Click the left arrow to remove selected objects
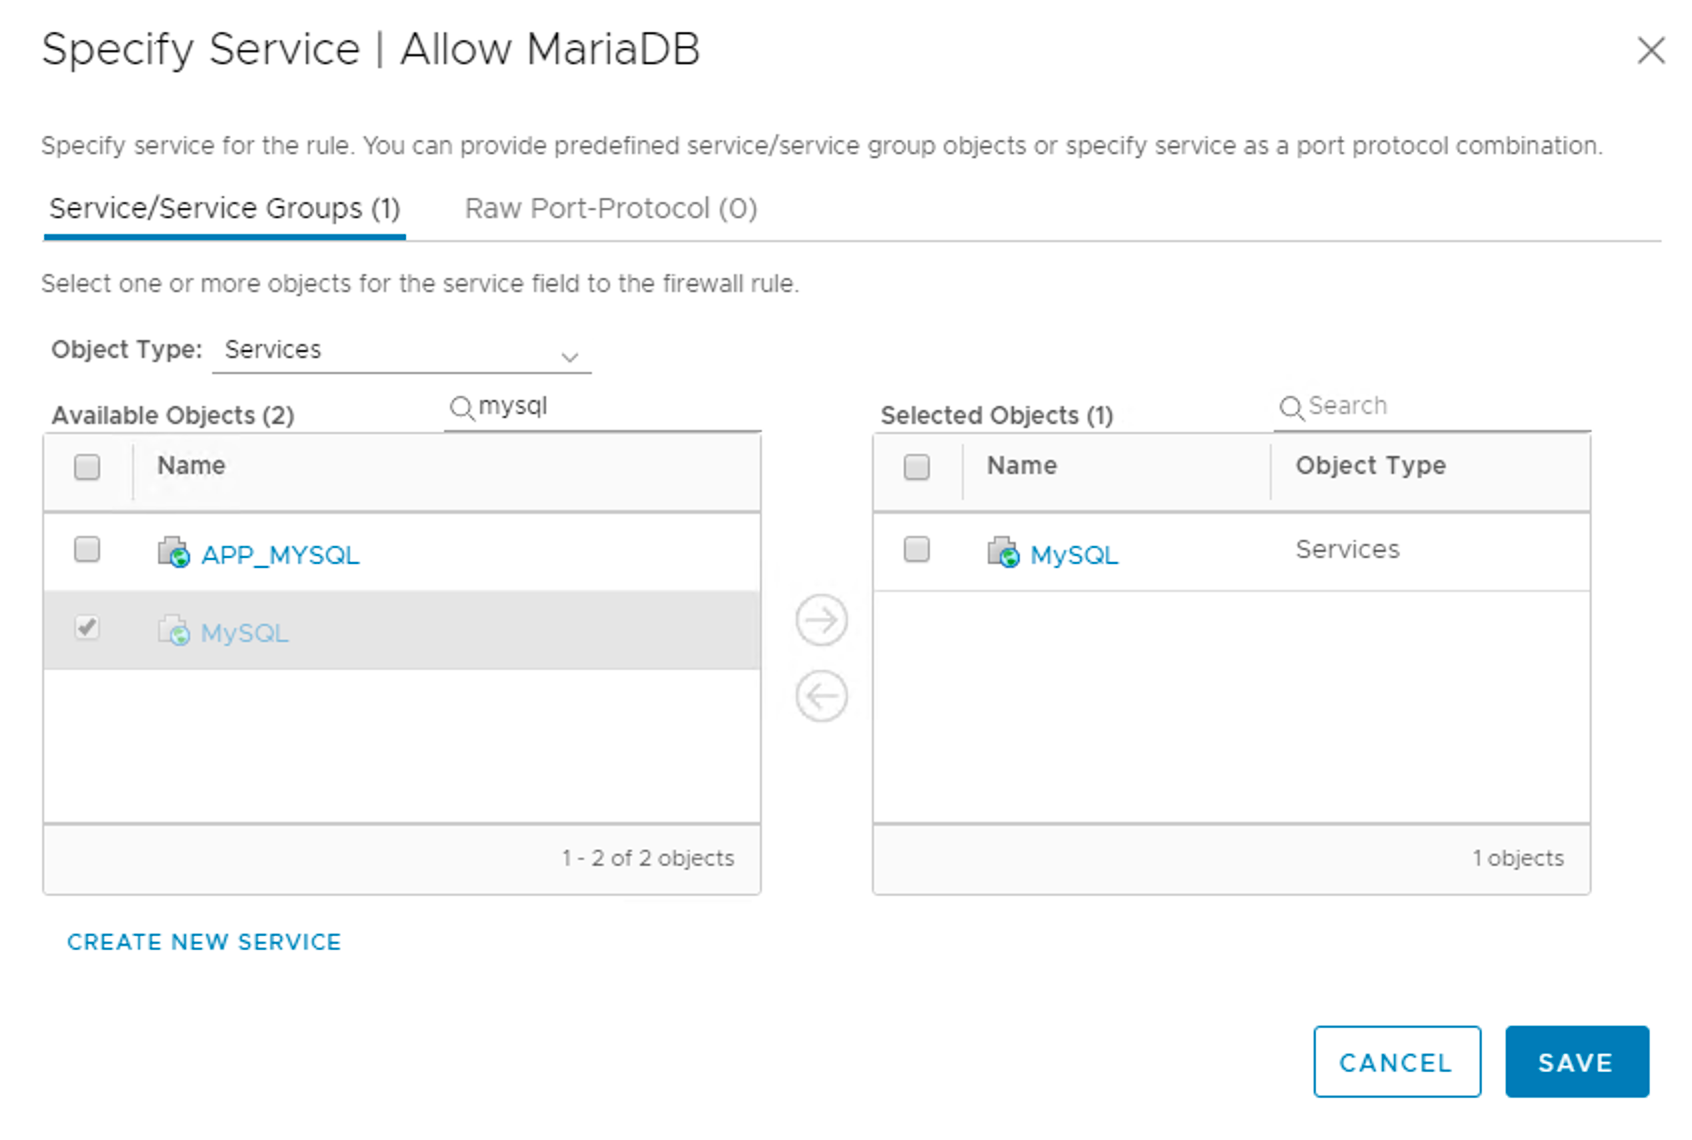1692x1140 pixels. (x=821, y=696)
